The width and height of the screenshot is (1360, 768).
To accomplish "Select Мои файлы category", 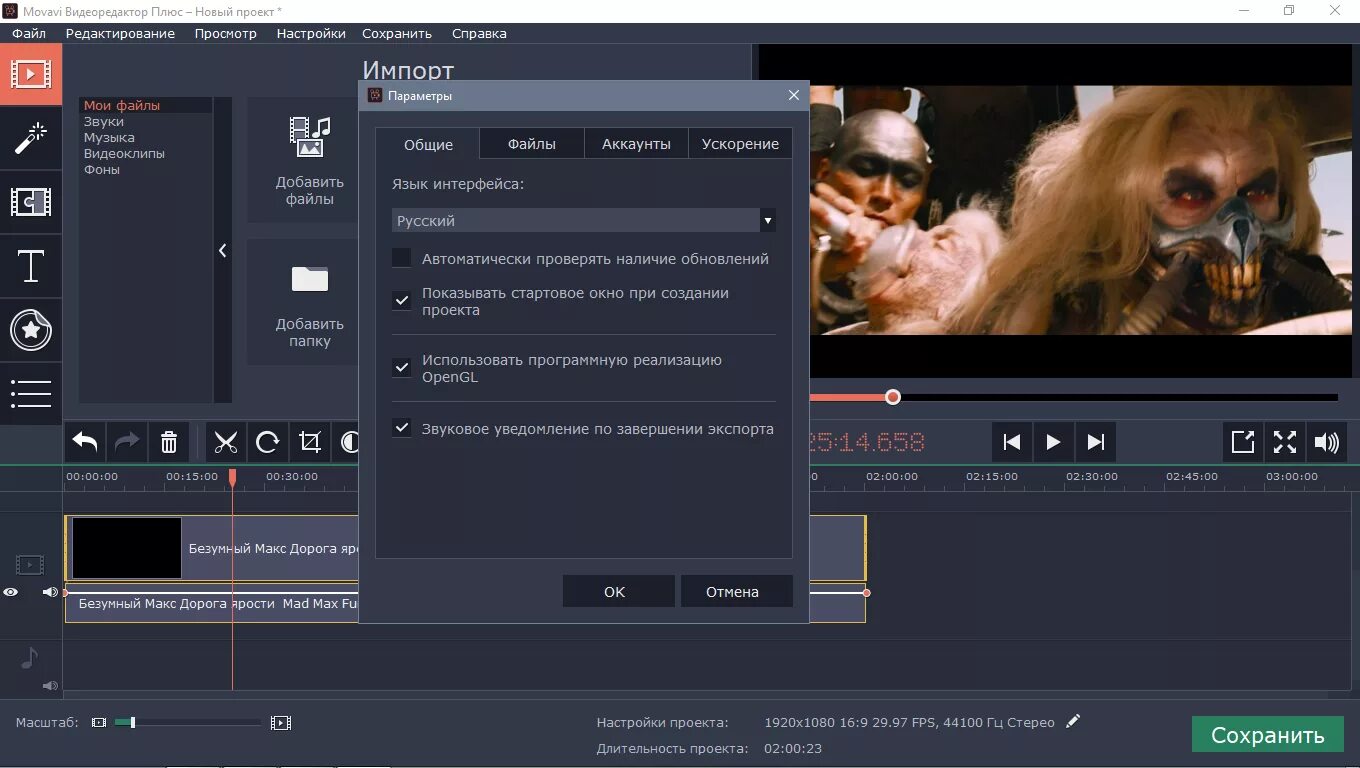I will [145, 105].
